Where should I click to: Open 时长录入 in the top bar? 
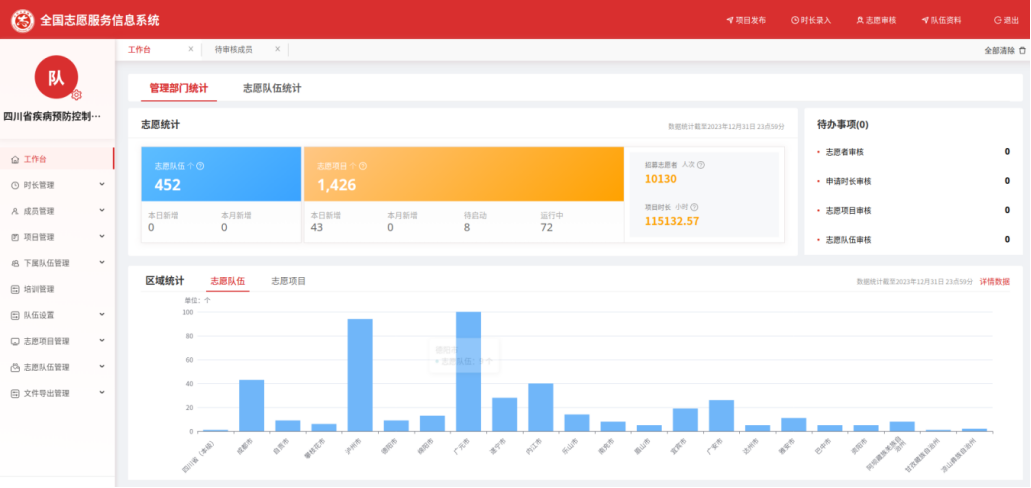pyautogui.click(x=811, y=20)
